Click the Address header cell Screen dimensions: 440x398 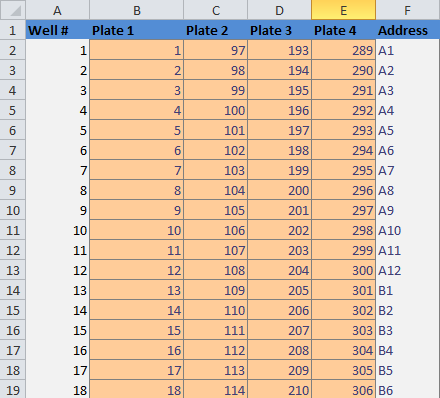tap(407, 30)
